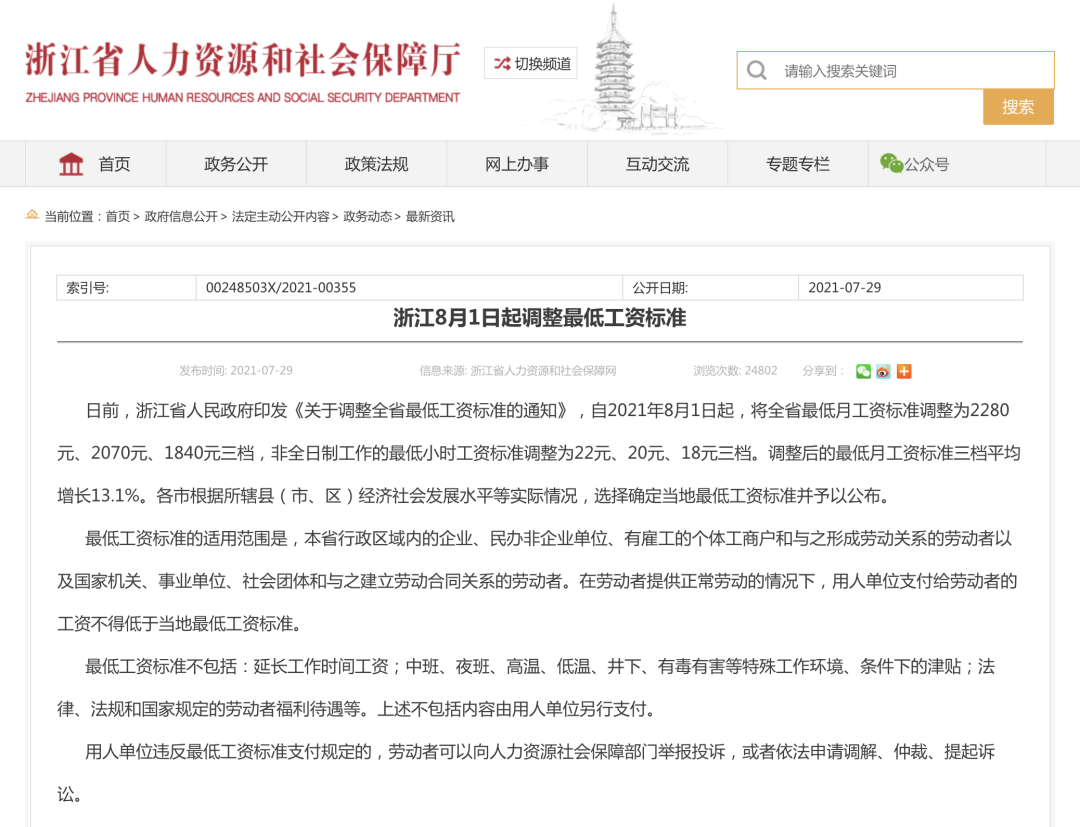Click line starting 律、法规和国家规定

click(355, 709)
